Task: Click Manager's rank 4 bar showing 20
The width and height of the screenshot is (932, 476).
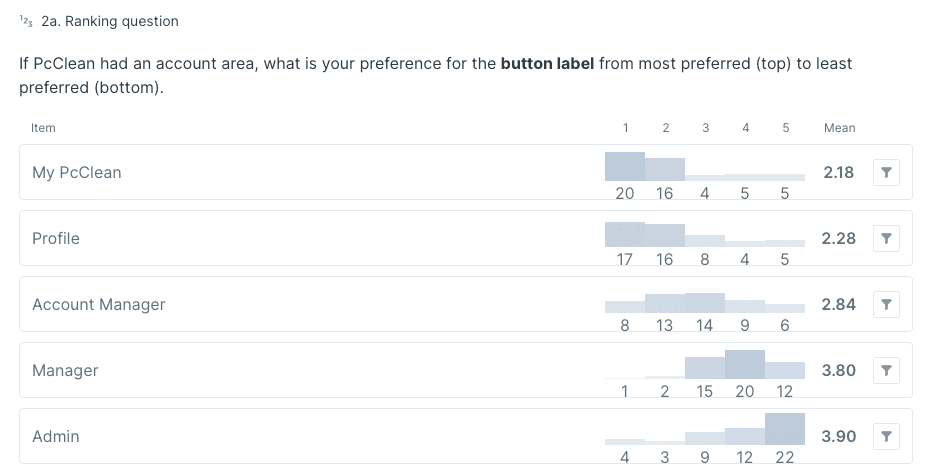Action: pos(745,364)
